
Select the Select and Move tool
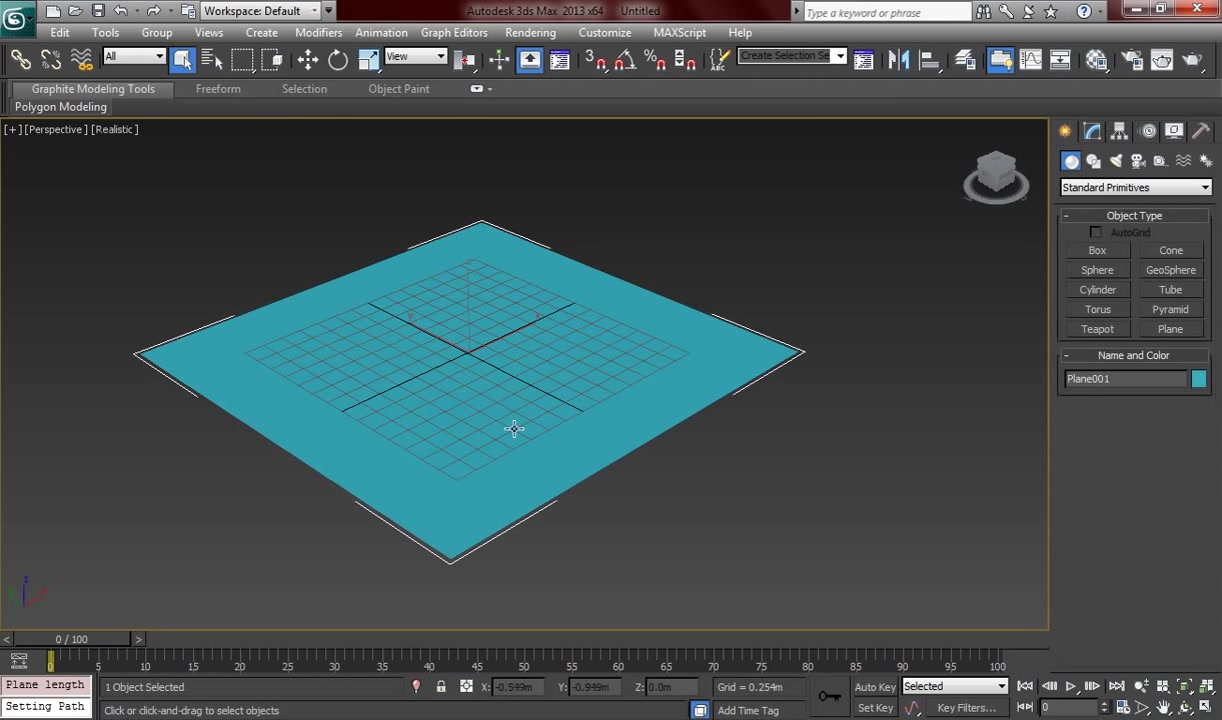pos(308,59)
